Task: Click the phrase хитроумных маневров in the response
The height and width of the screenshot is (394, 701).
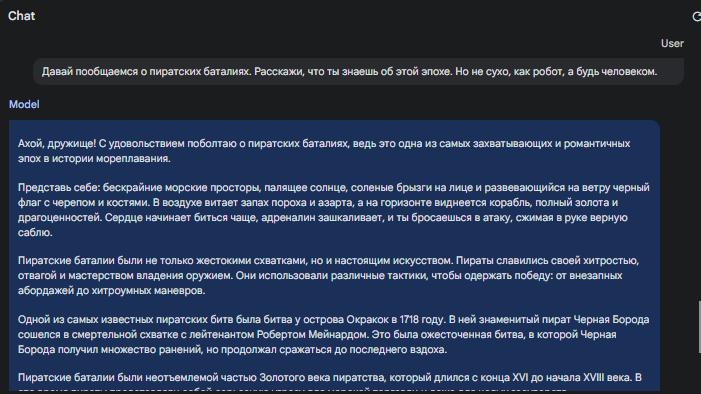Action: coord(148,291)
